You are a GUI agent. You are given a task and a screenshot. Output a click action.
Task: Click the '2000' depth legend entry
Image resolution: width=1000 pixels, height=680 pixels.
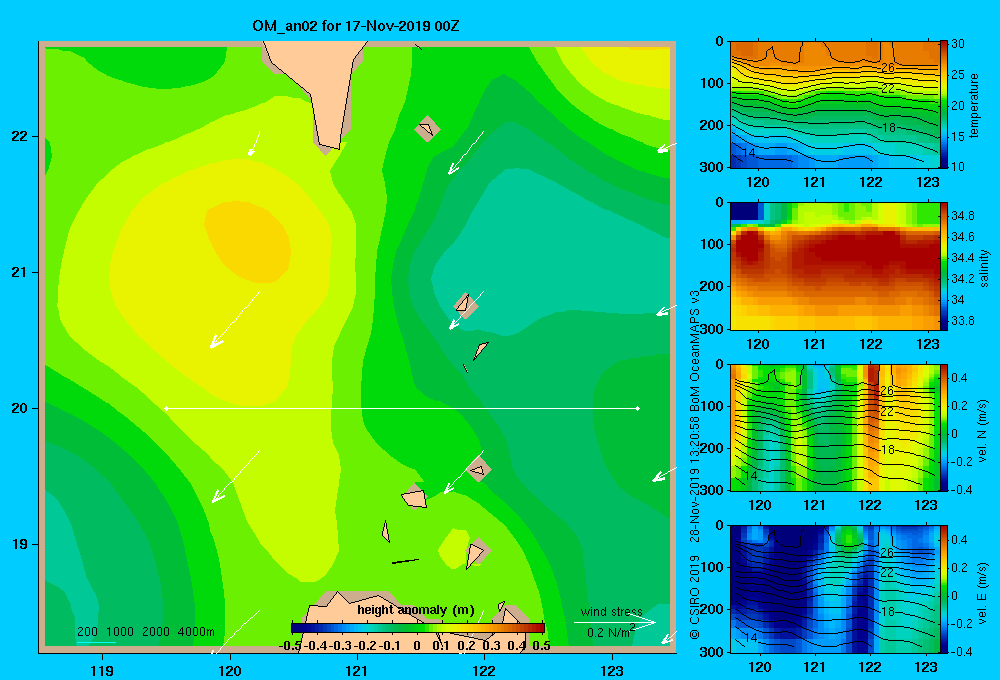156,632
